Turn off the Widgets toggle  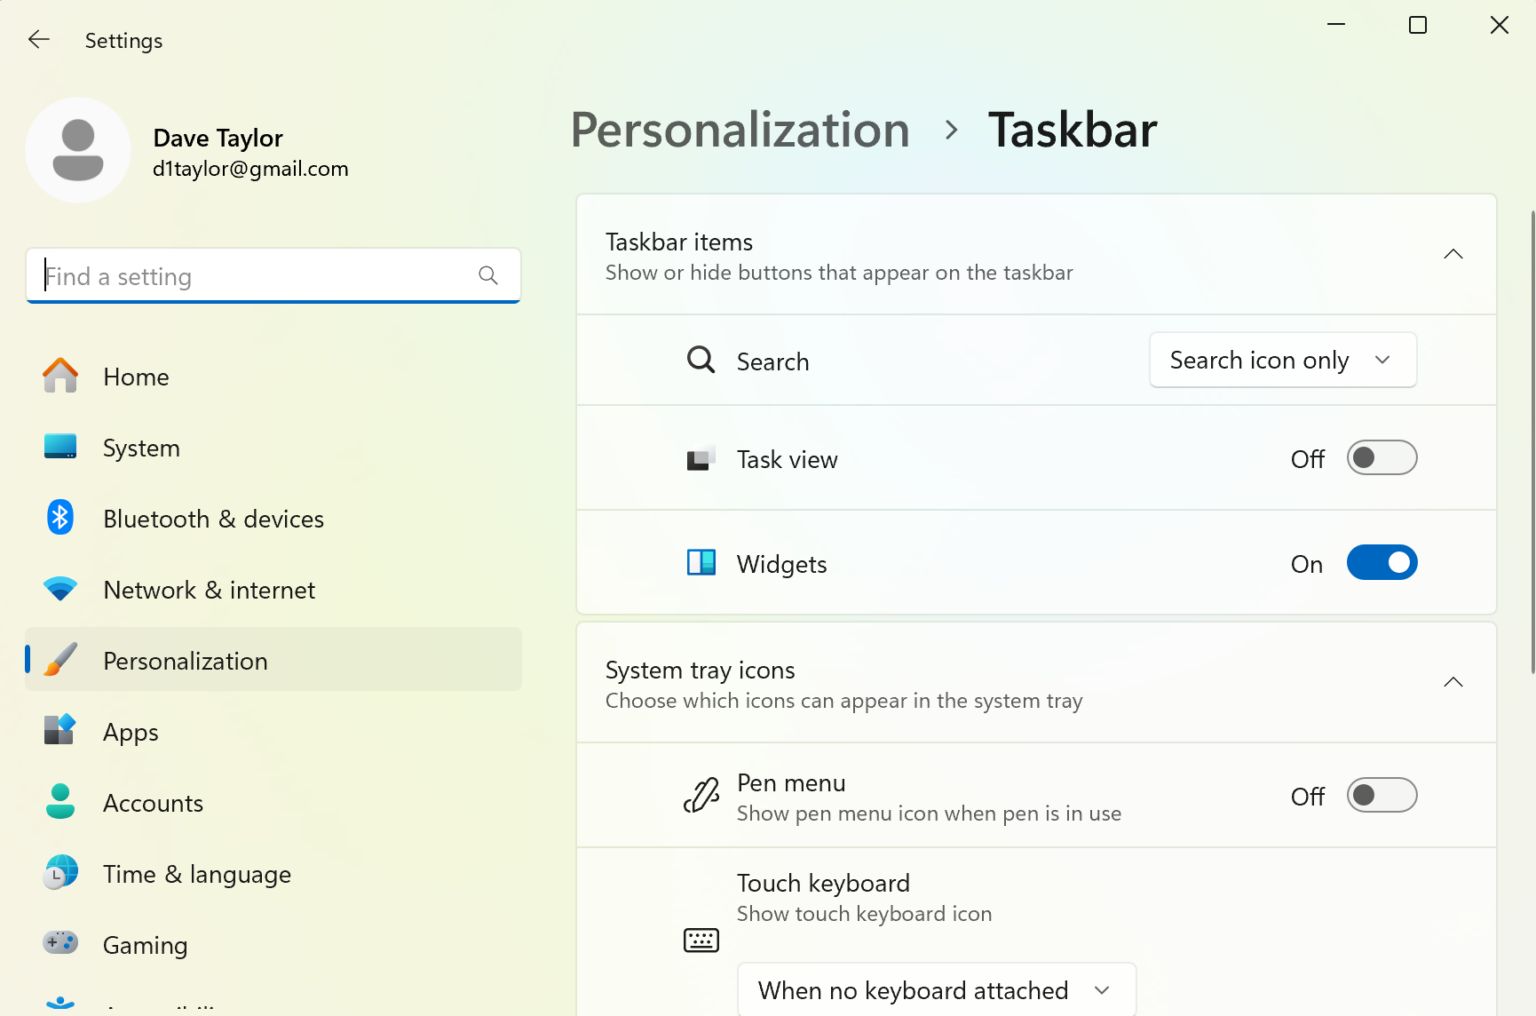click(1382, 562)
